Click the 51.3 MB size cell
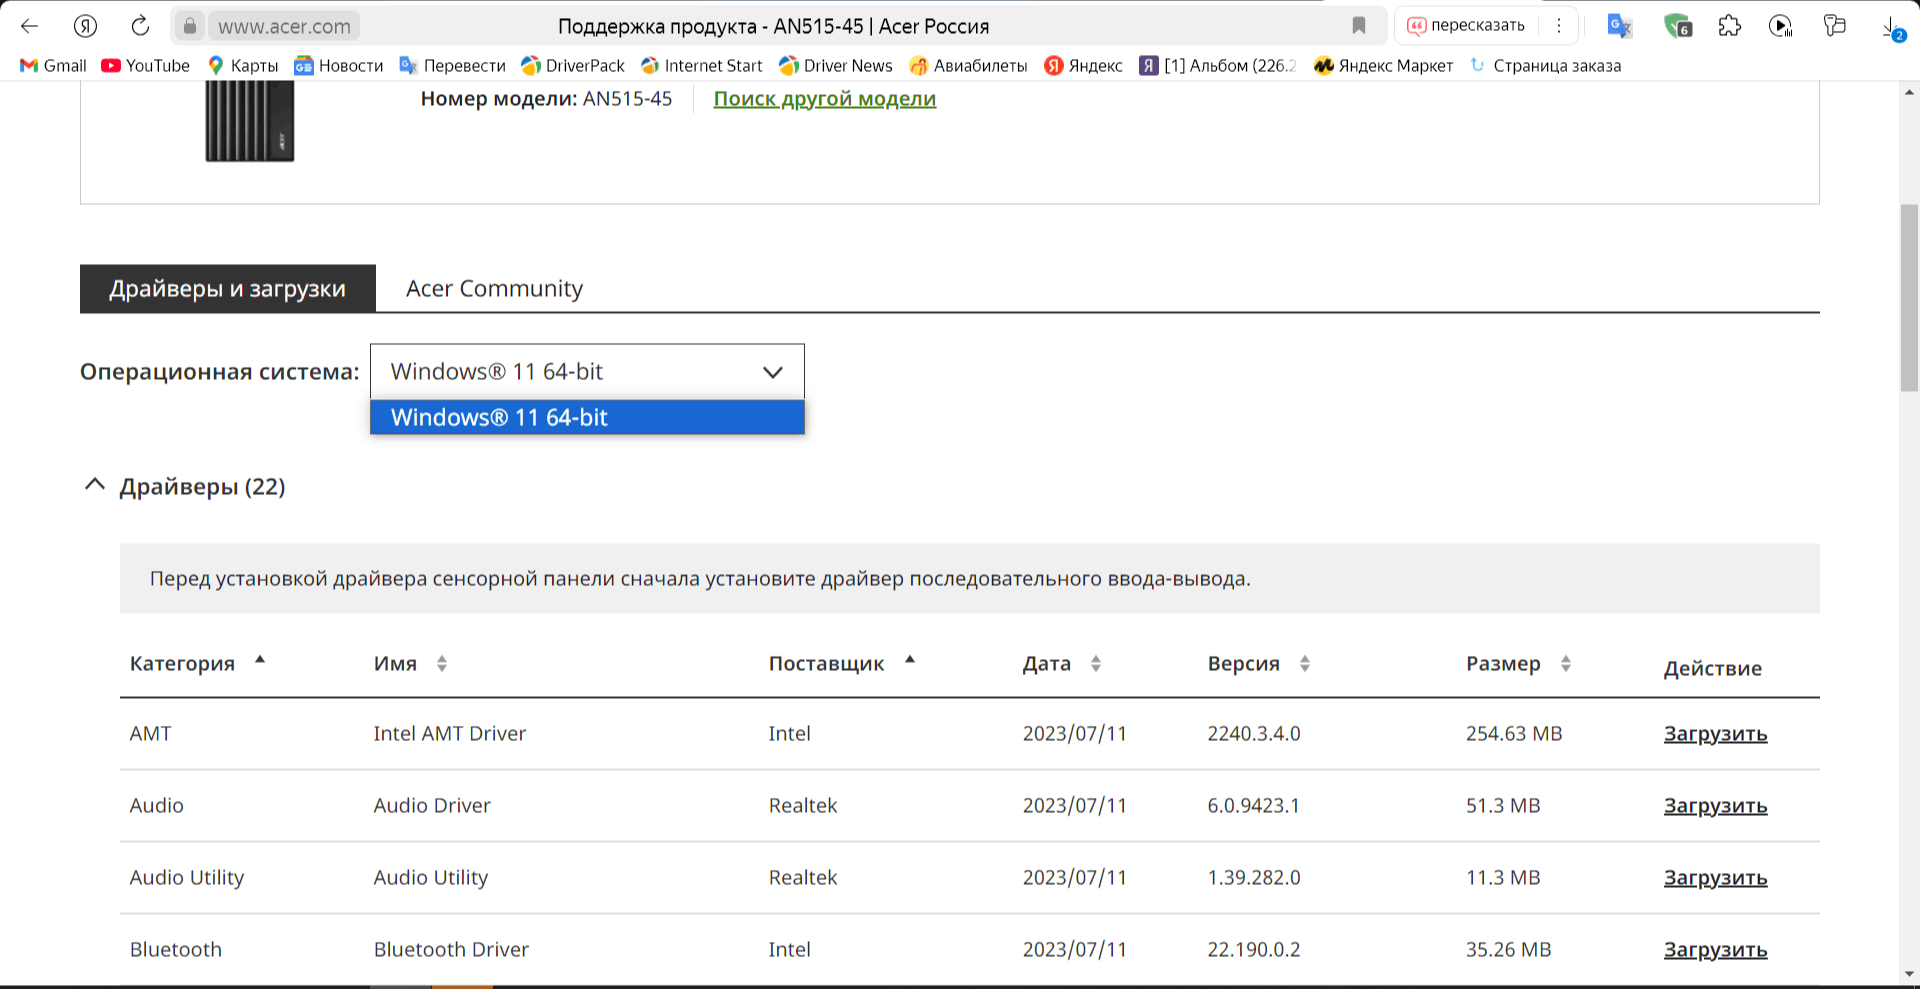 pos(1503,805)
